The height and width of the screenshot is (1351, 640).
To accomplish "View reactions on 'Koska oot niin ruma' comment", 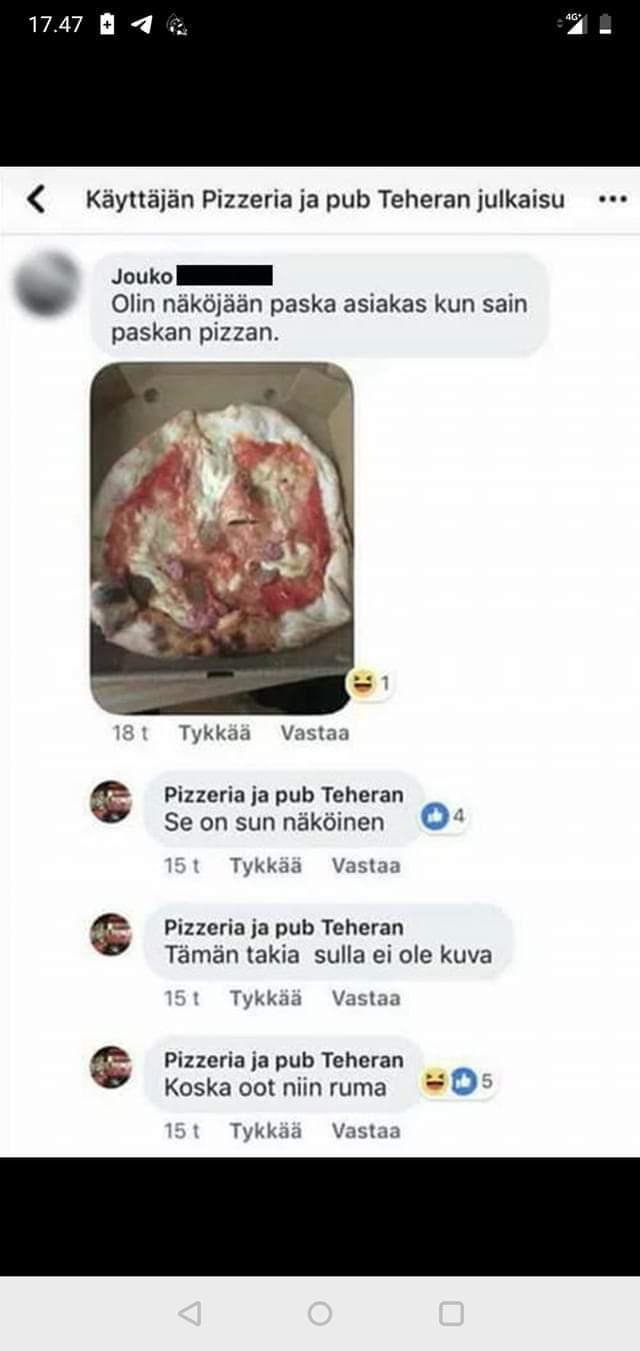I will (x=459, y=1081).
